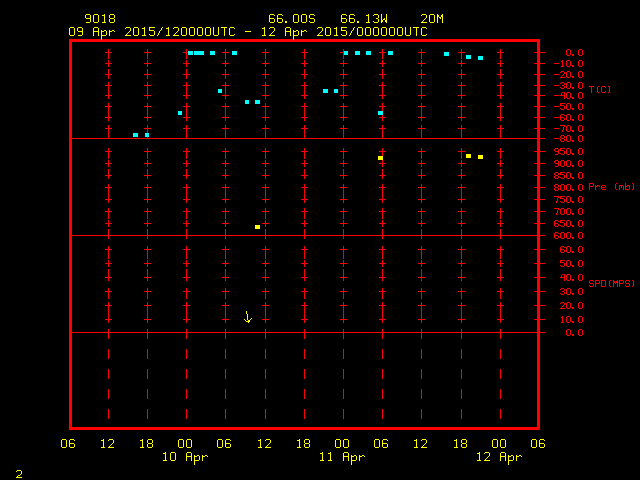Click the 12 Apr date label
The image size is (640, 480).
498,457
